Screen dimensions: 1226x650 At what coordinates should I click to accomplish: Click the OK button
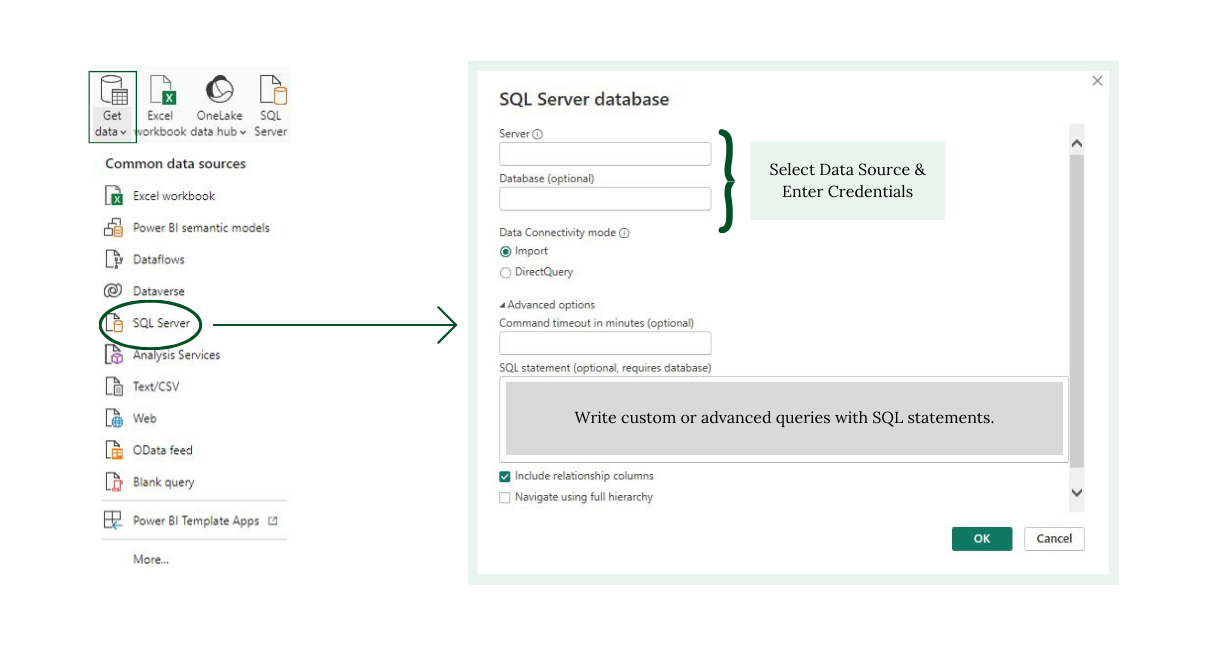pos(982,539)
